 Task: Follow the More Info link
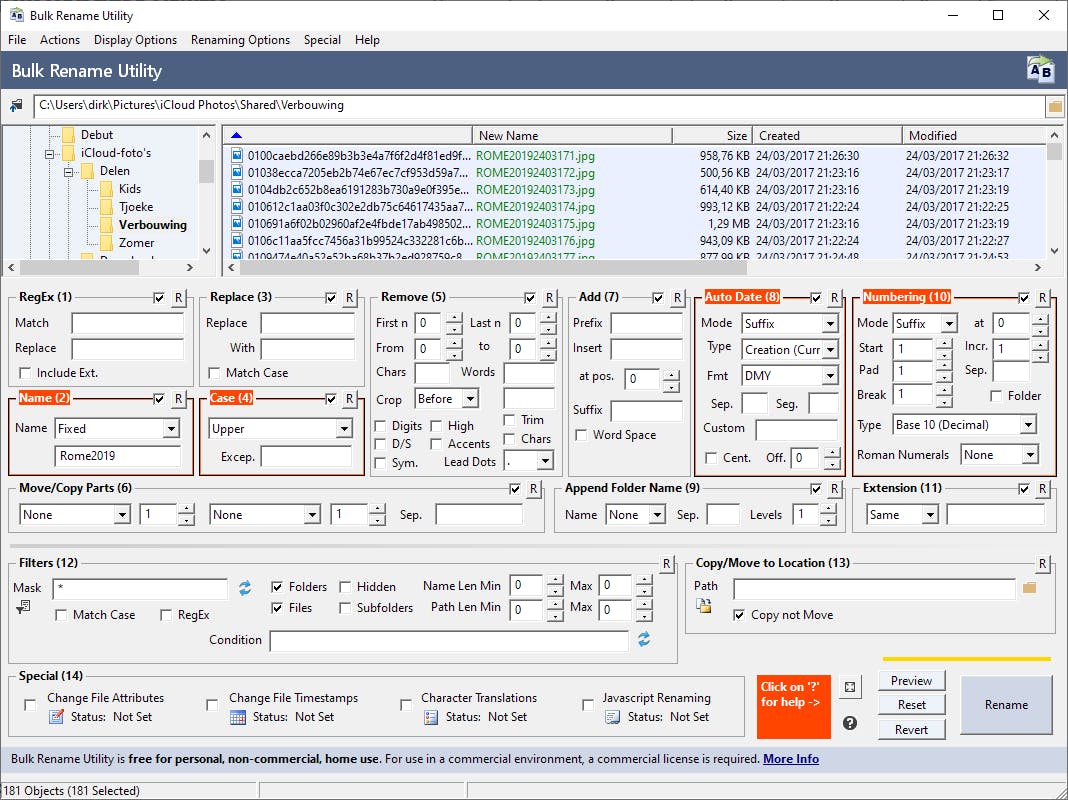790,759
